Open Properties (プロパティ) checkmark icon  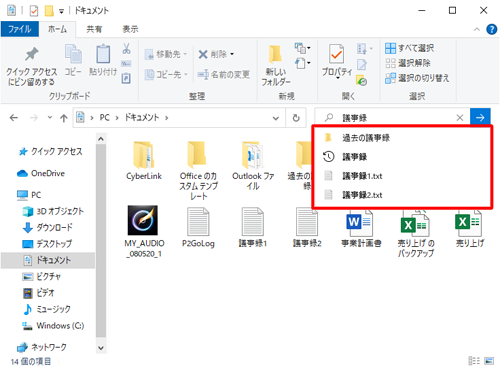(x=337, y=55)
